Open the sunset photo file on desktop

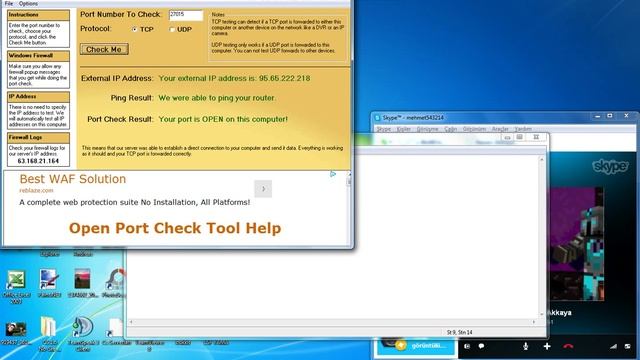82,283
